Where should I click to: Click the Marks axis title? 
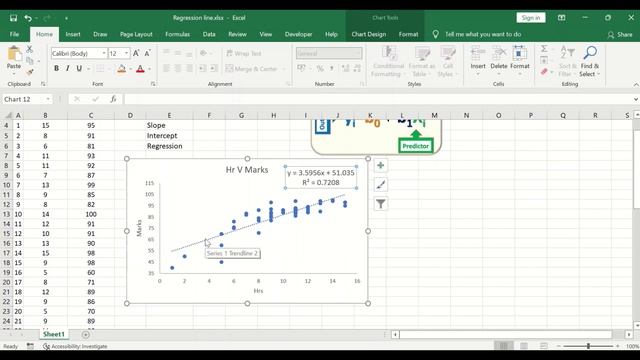[x=139, y=228]
